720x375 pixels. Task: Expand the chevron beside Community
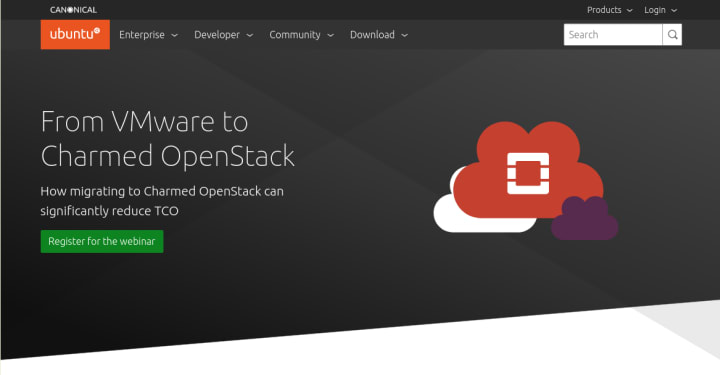[x=331, y=35]
